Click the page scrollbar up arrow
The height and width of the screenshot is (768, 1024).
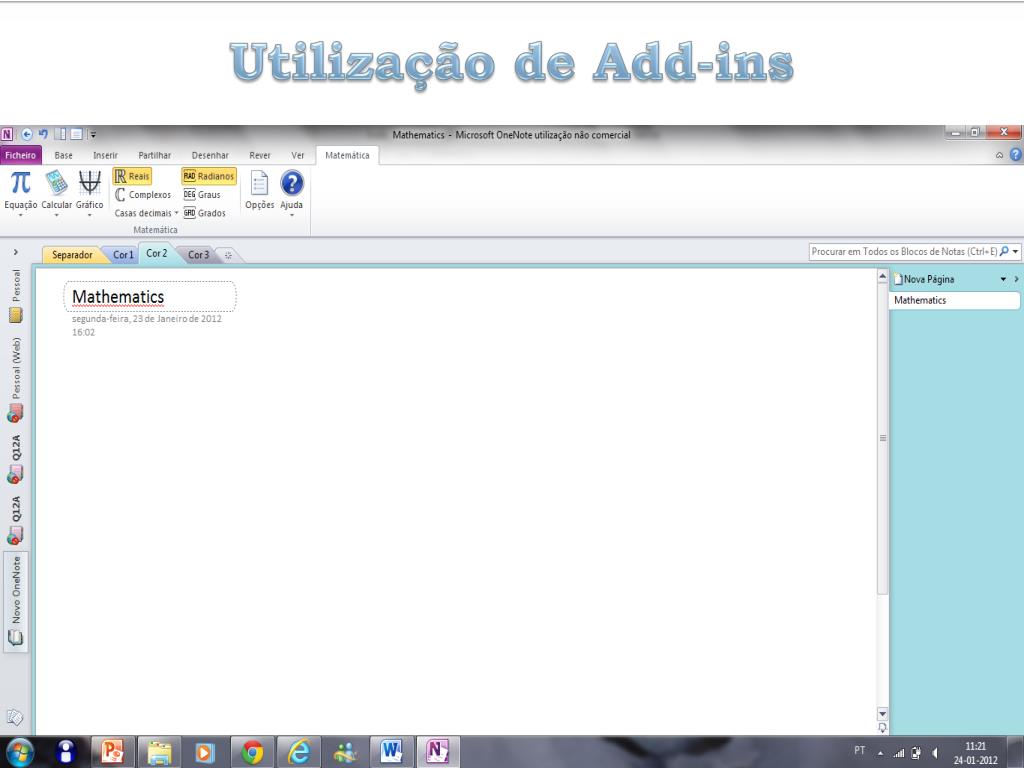pos(882,277)
